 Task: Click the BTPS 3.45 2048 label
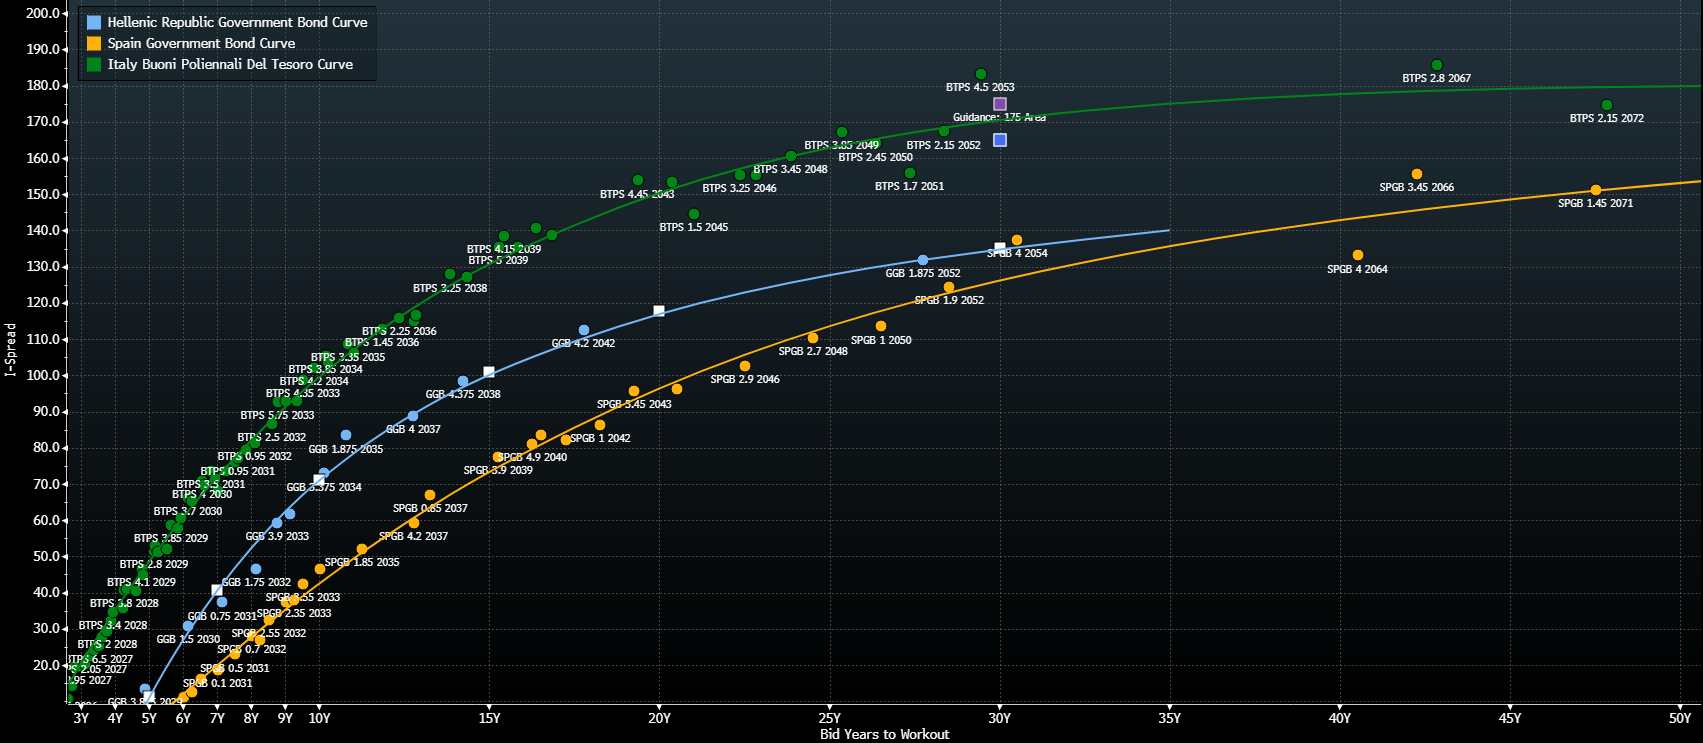pos(790,169)
